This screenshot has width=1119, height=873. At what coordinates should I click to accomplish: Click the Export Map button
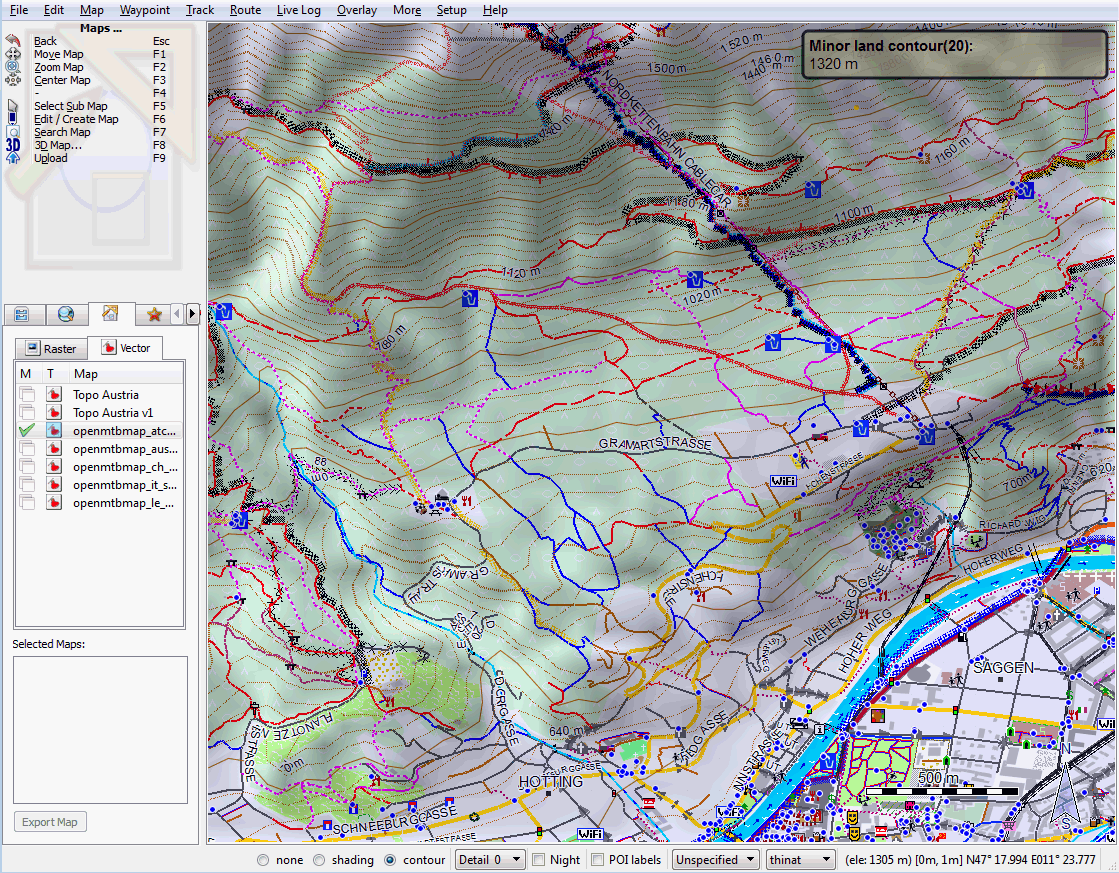click(49, 821)
